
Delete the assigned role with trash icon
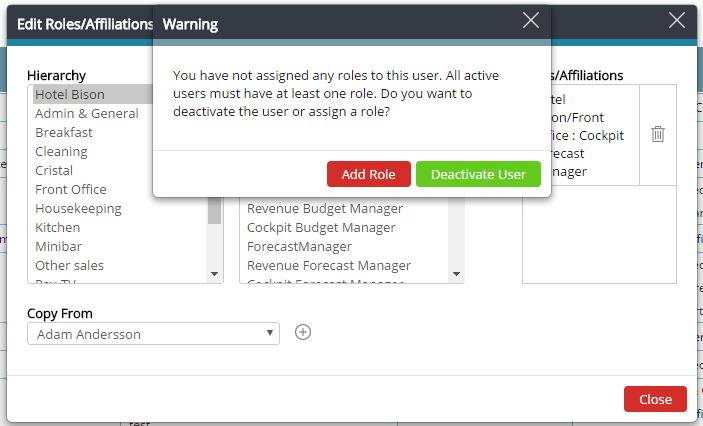tap(658, 134)
